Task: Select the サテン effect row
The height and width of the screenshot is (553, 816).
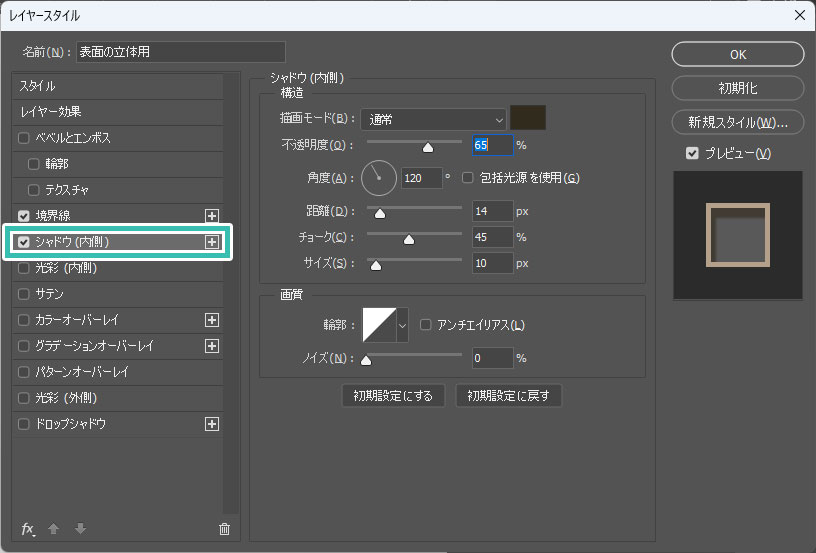Action: pyautogui.click(x=118, y=294)
